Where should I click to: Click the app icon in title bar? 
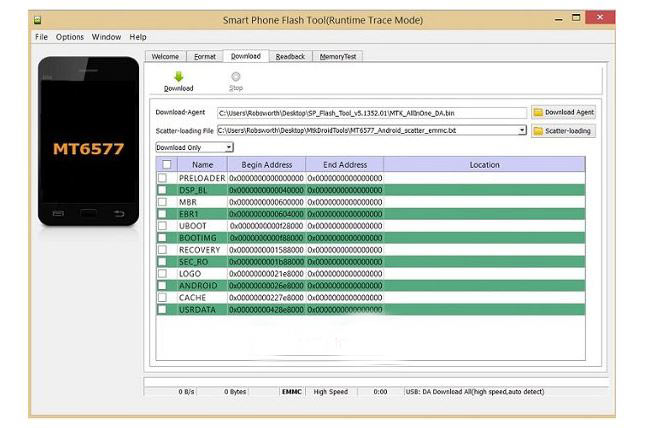click(x=40, y=21)
